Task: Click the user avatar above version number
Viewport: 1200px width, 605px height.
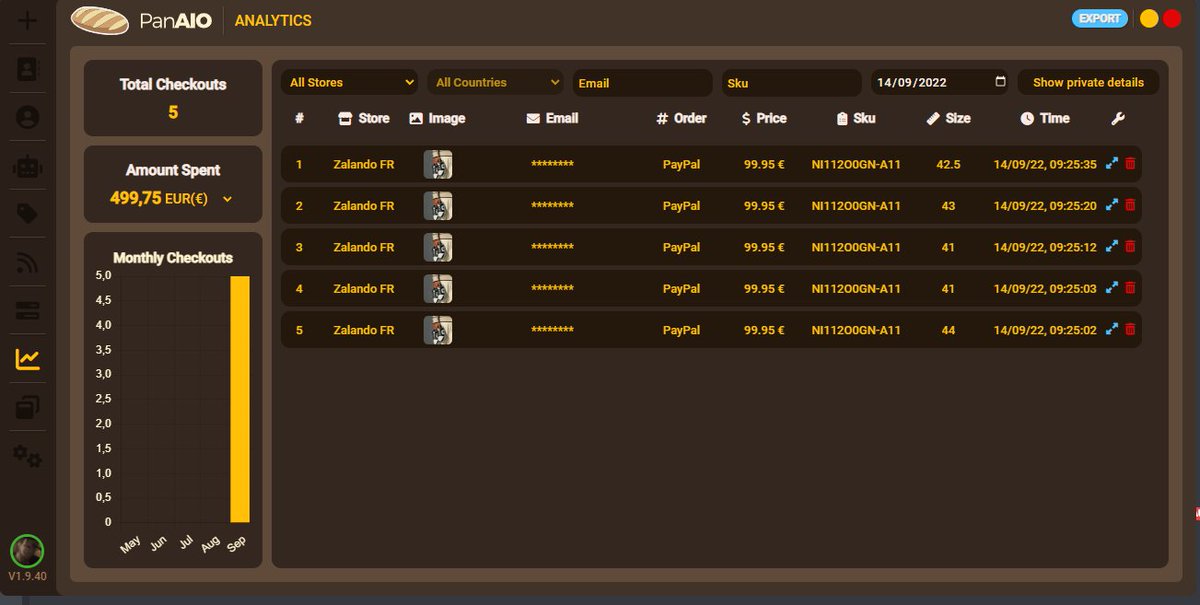Action: tap(27, 551)
